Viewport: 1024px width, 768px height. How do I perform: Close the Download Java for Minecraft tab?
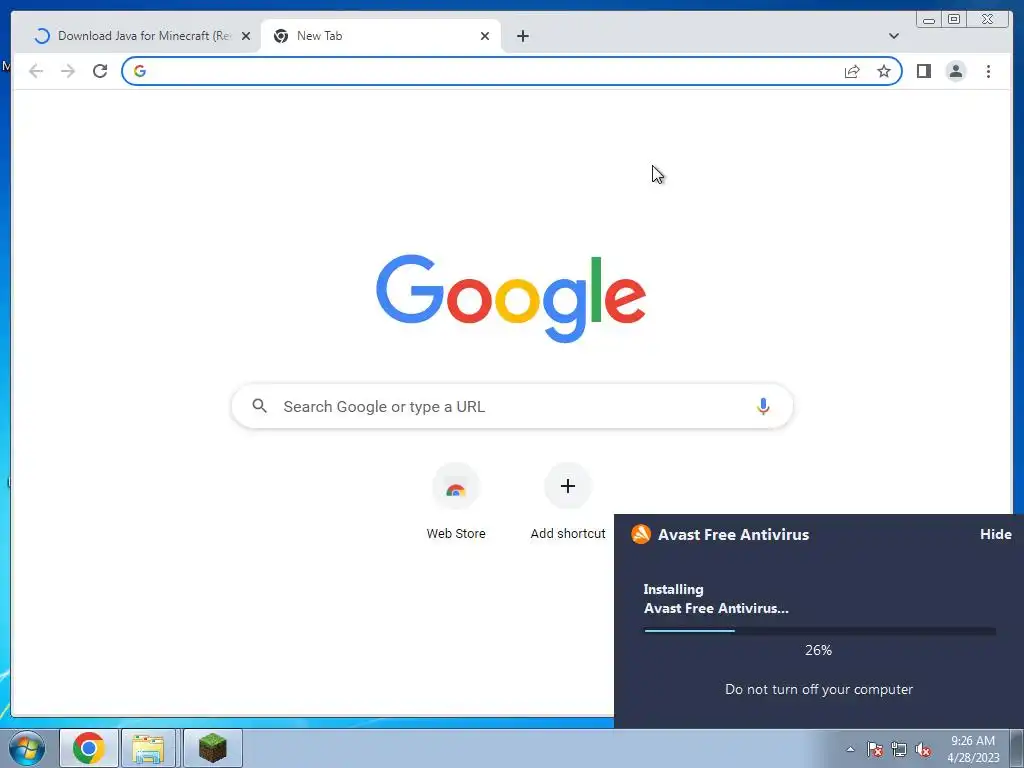(246, 36)
